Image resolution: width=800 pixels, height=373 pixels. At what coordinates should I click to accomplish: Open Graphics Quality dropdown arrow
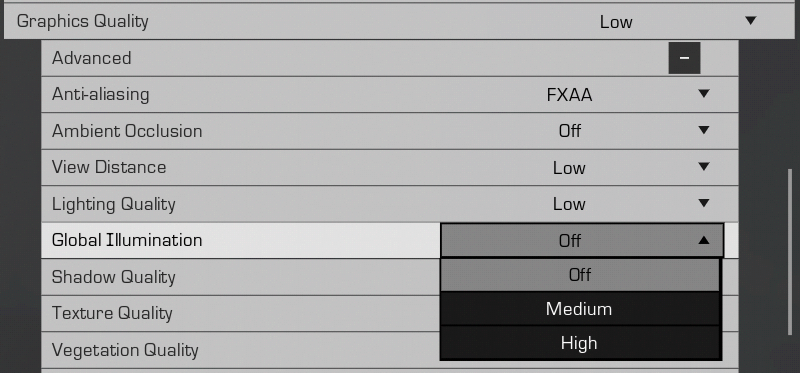pos(750,21)
